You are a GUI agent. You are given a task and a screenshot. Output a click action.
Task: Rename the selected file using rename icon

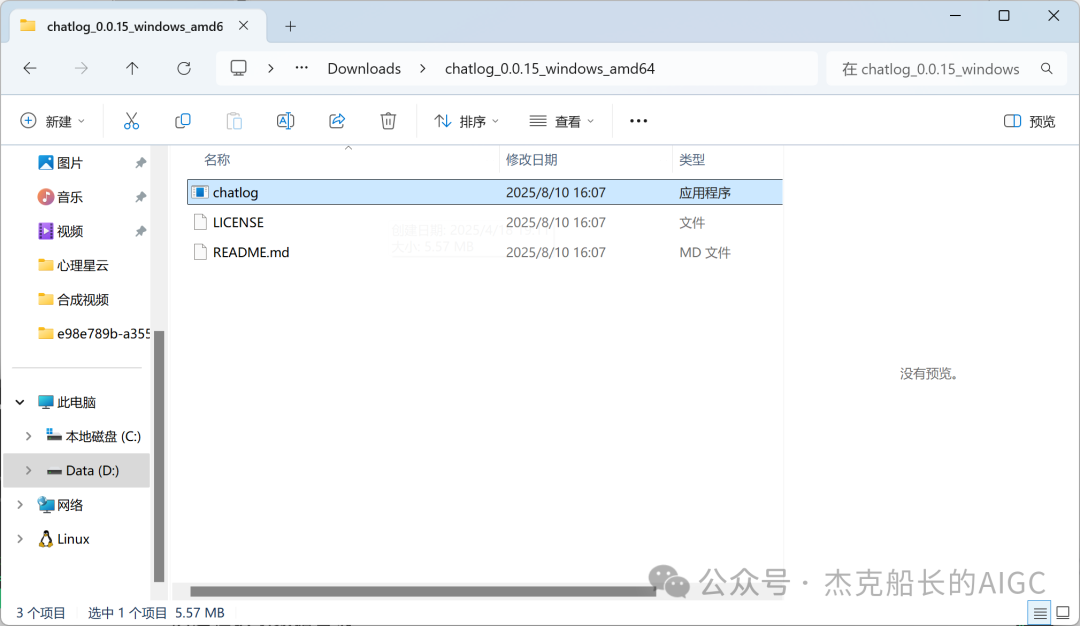tap(285, 121)
